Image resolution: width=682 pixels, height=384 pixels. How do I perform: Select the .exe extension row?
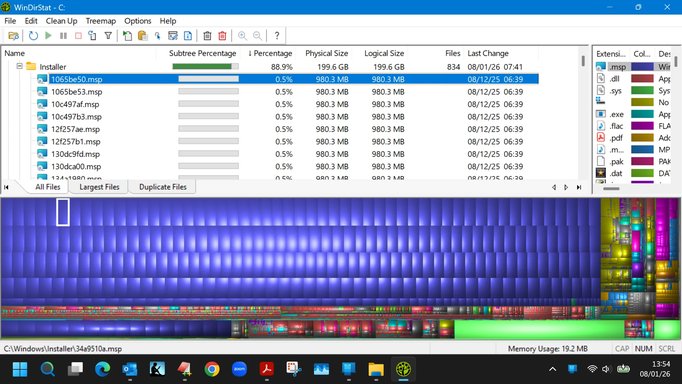(x=633, y=114)
